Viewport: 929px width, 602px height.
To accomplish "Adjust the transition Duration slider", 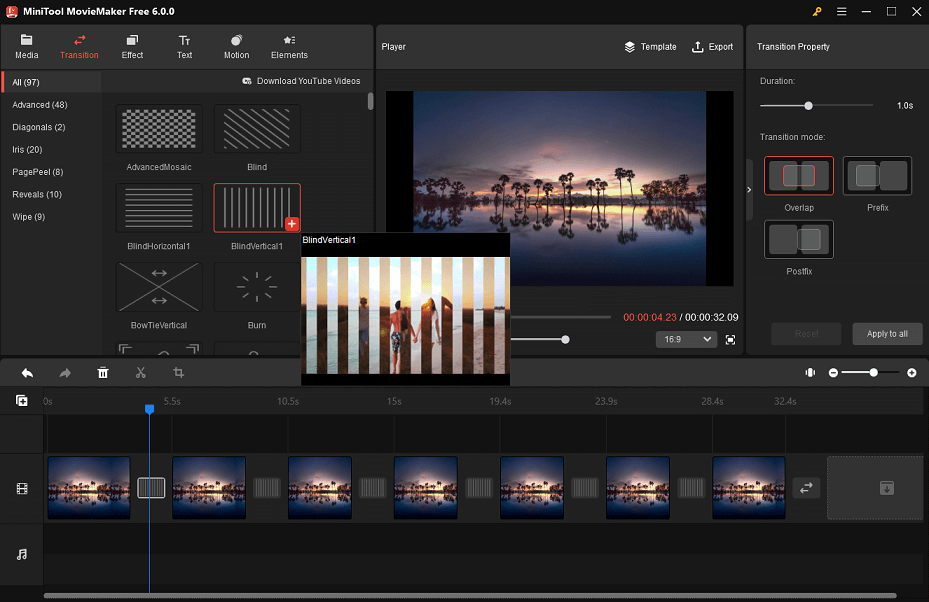I will click(x=810, y=104).
